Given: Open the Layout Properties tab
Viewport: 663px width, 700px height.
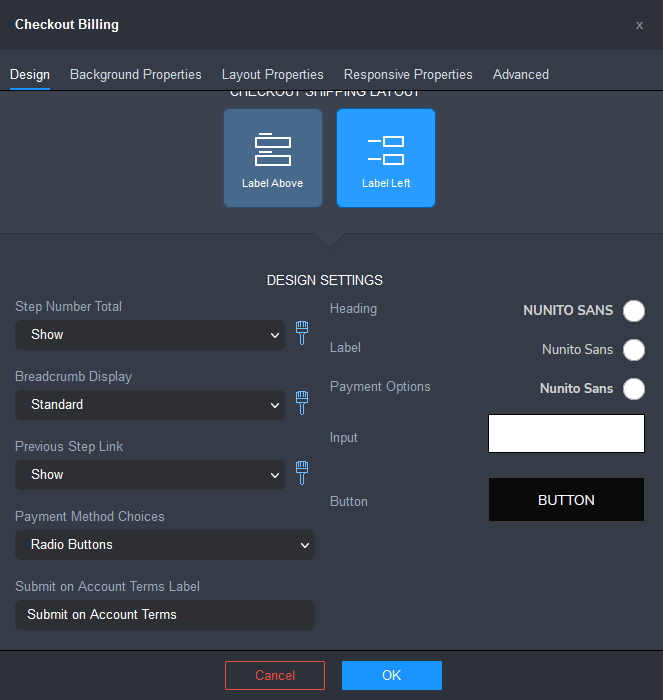Looking at the screenshot, I should coord(273,75).
